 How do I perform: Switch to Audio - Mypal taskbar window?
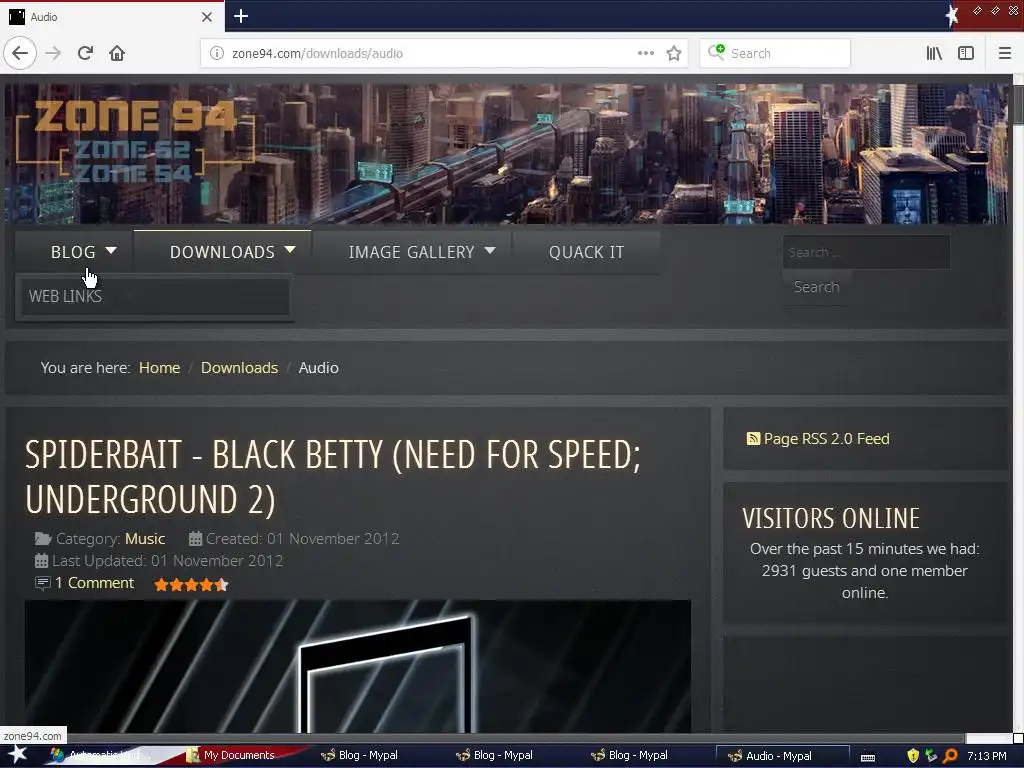tap(783, 755)
